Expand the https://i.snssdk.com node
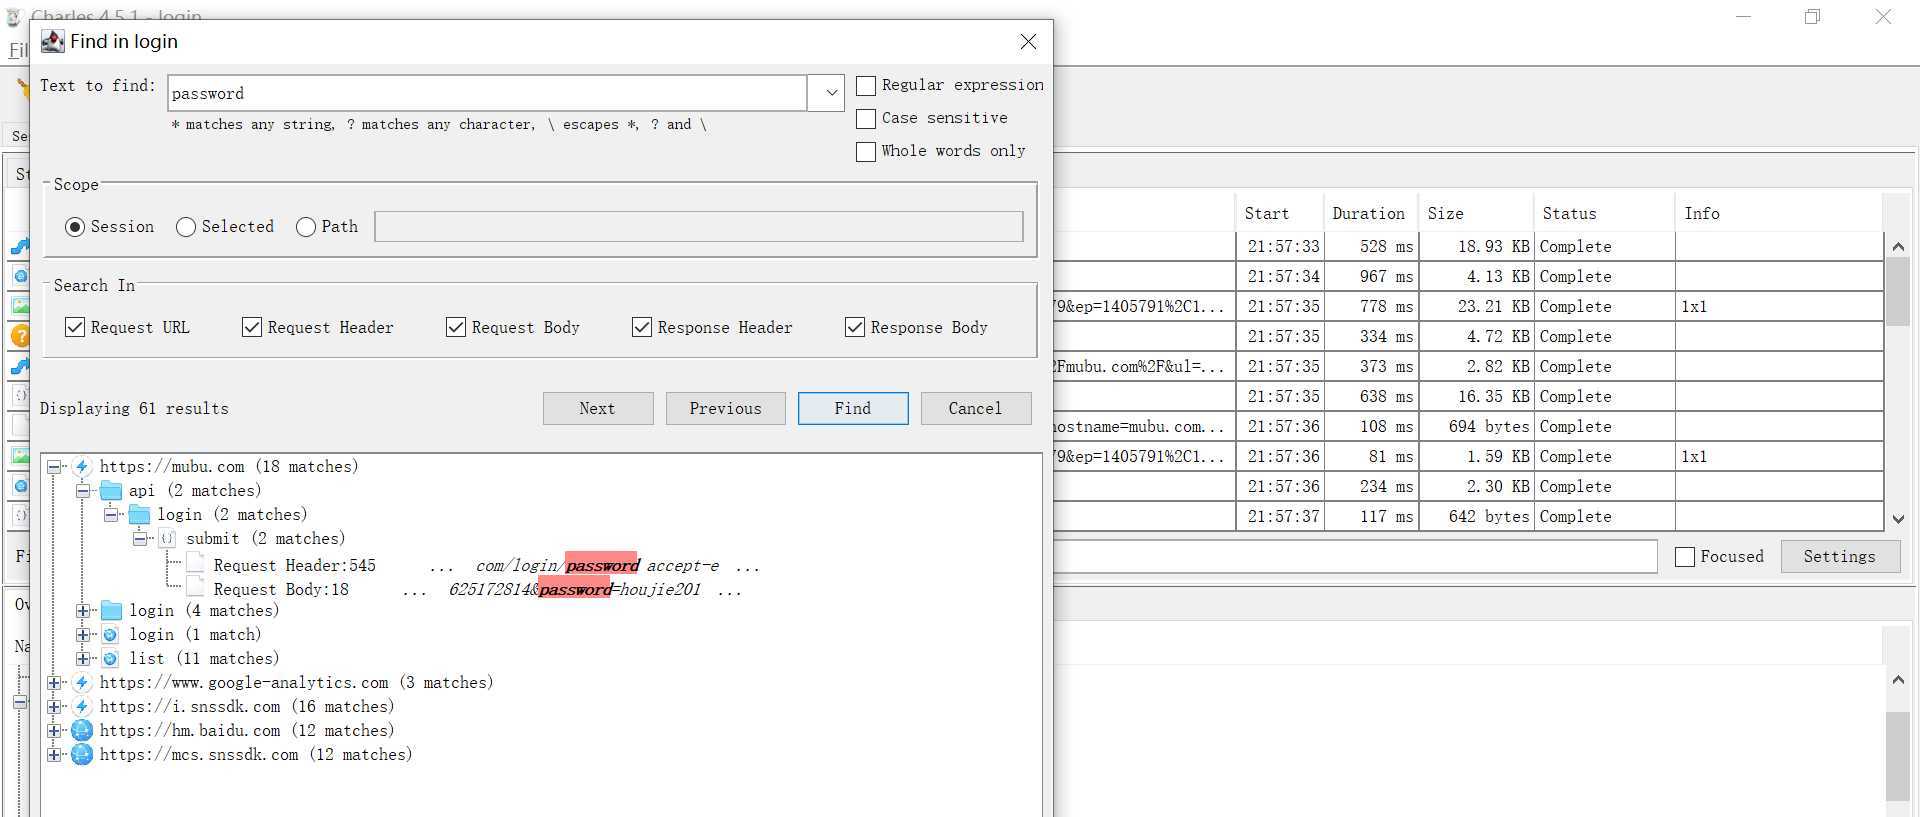Image resolution: width=1920 pixels, height=817 pixels. click(55, 706)
